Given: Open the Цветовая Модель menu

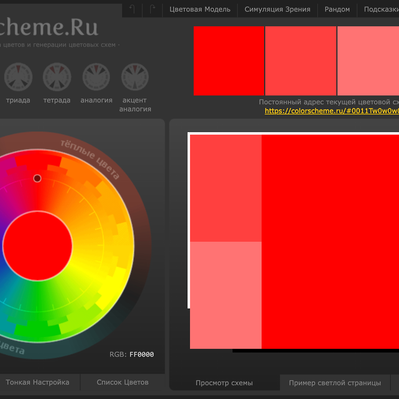Looking at the screenshot, I should click(x=200, y=10).
